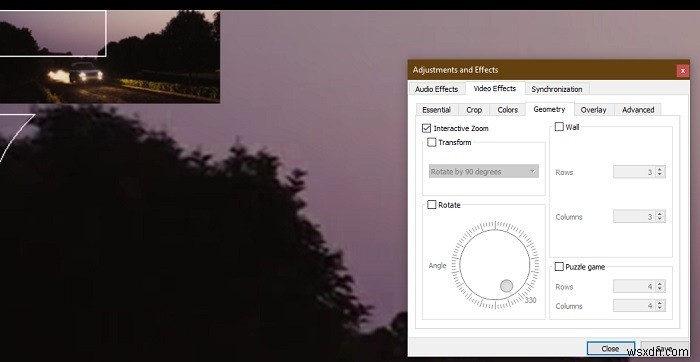
Task: Switch to the Audio Effects tab
Action: coord(436,89)
